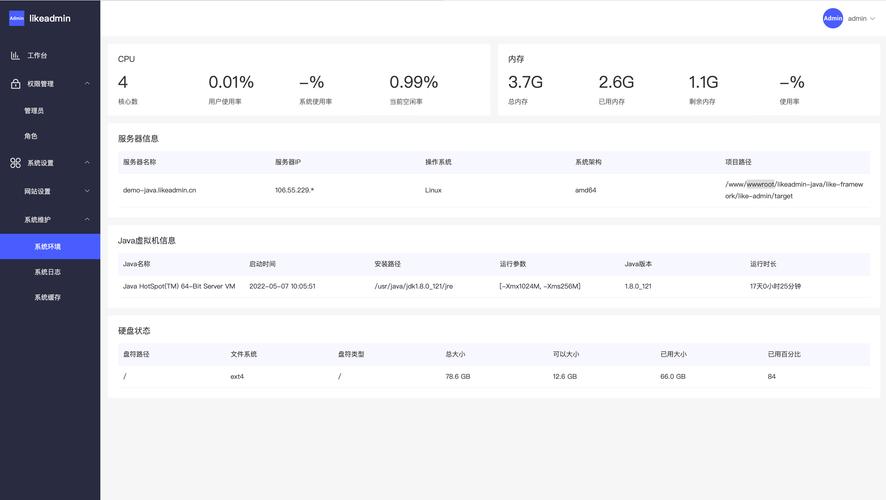Expand the 网站设置 submenu chevron
This screenshot has width=886, height=500.
pyautogui.click(x=87, y=191)
